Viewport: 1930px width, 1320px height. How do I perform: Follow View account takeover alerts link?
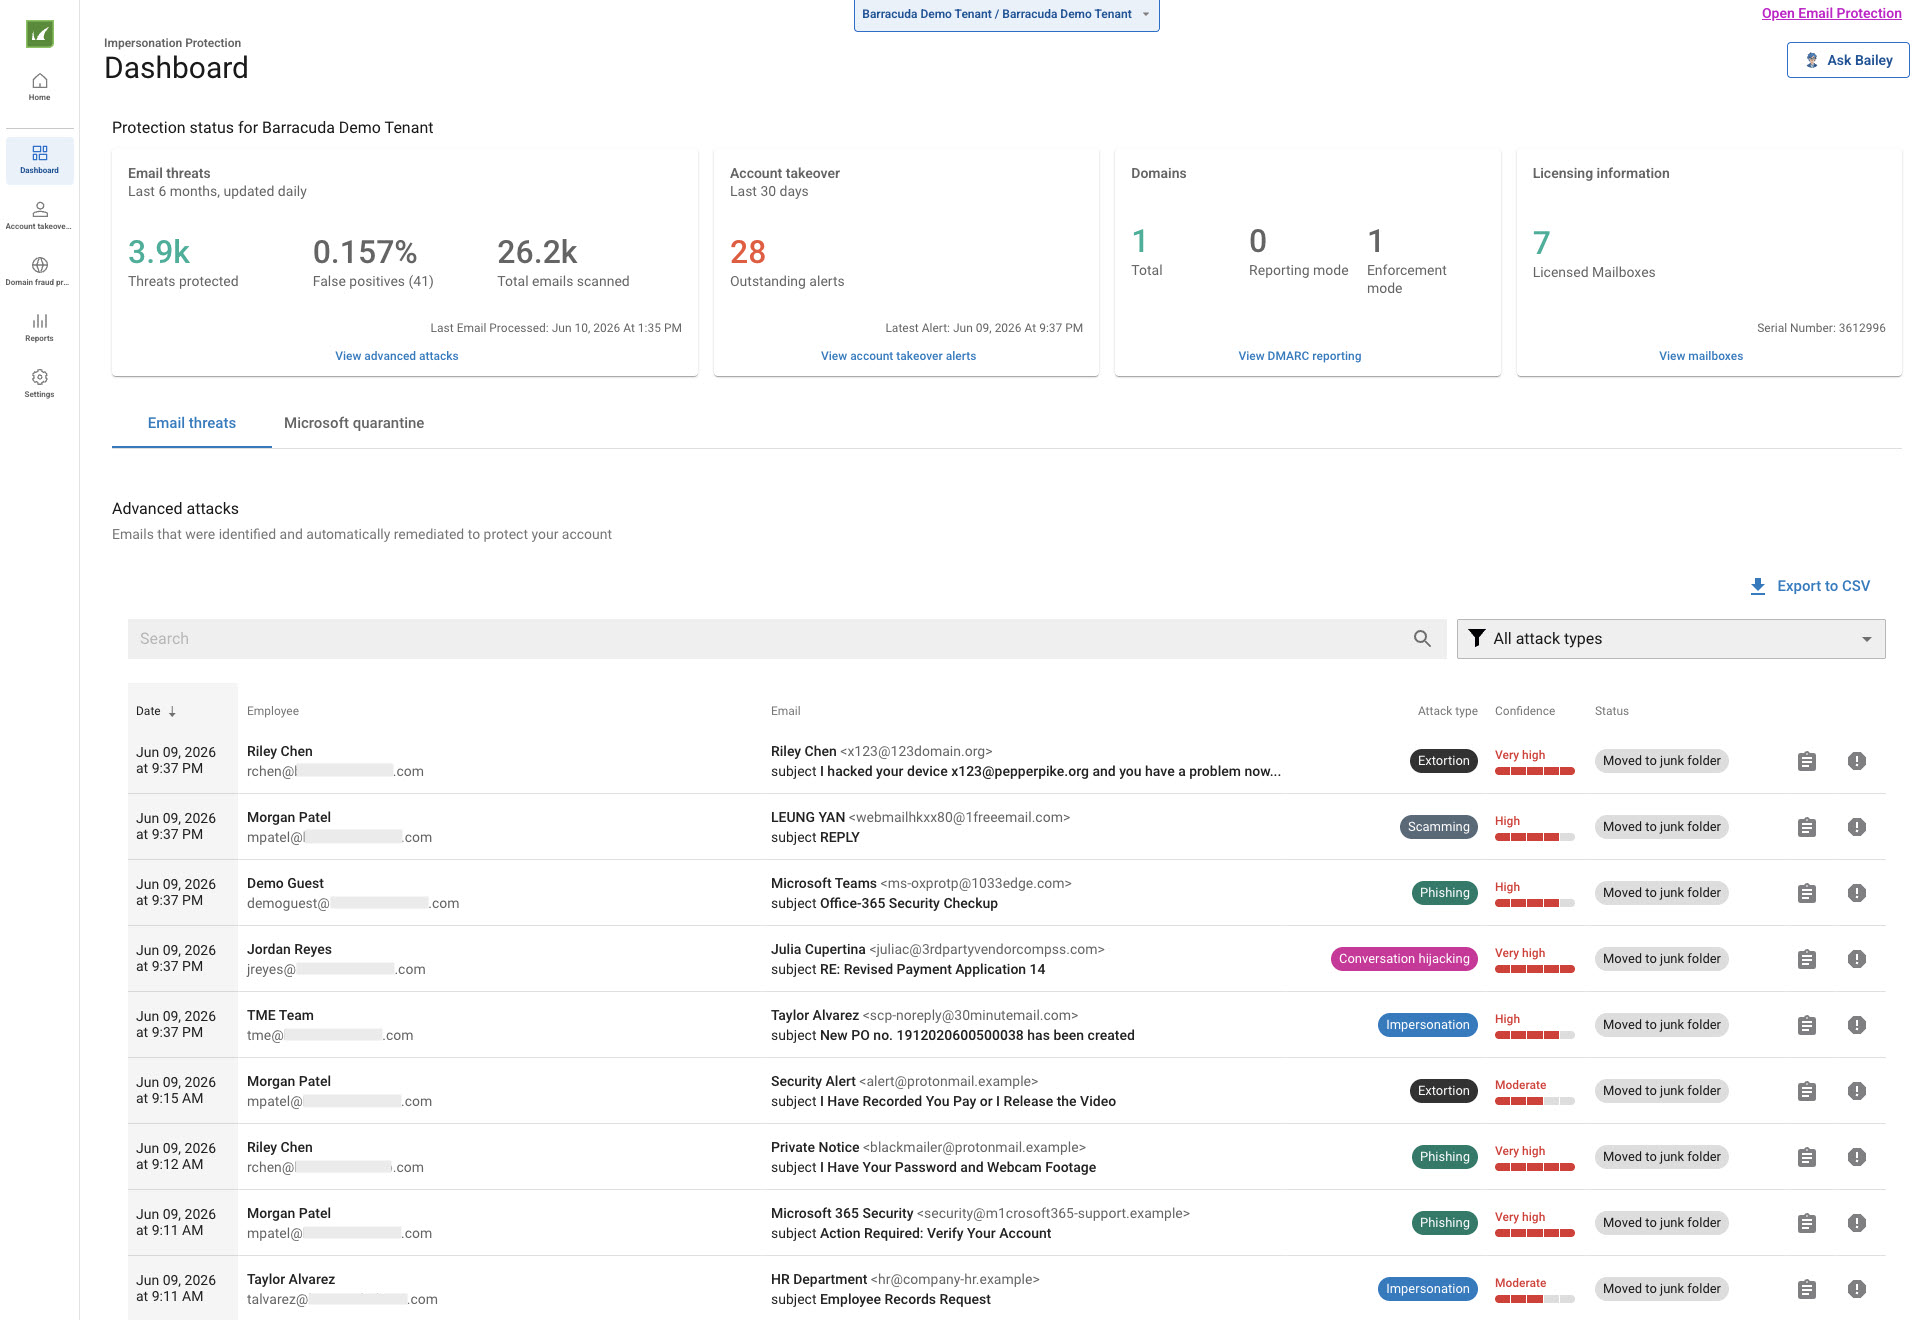coord(898,356)
